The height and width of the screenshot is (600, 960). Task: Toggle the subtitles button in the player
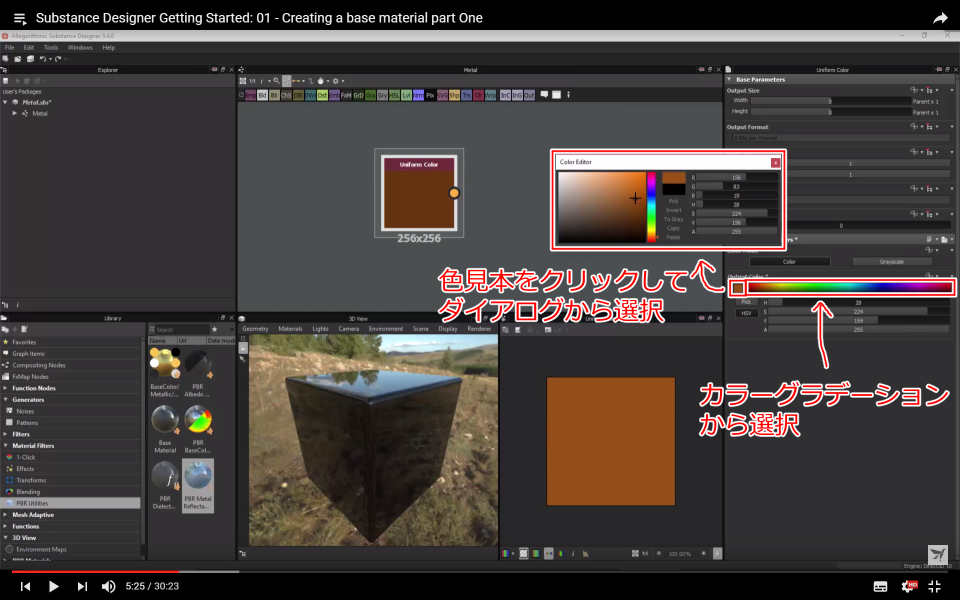(880, 587)
